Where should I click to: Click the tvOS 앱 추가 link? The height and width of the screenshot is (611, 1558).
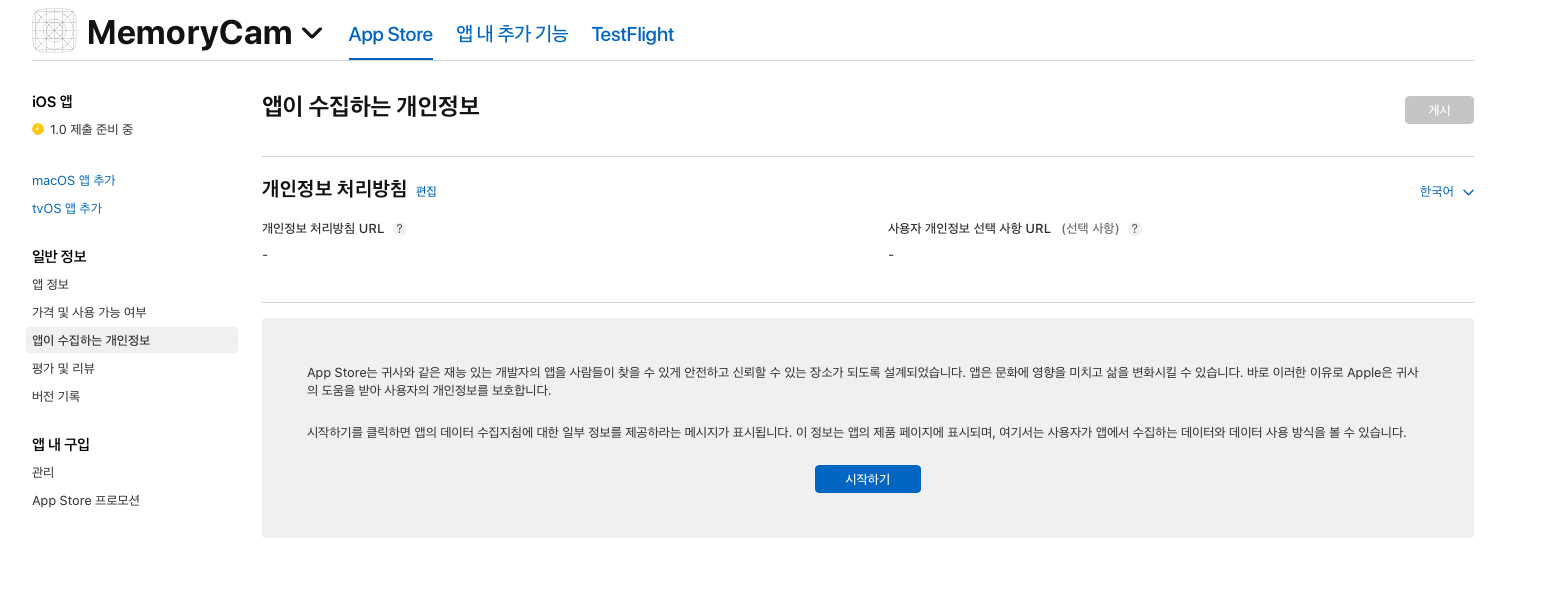click(x=67, y=208)
